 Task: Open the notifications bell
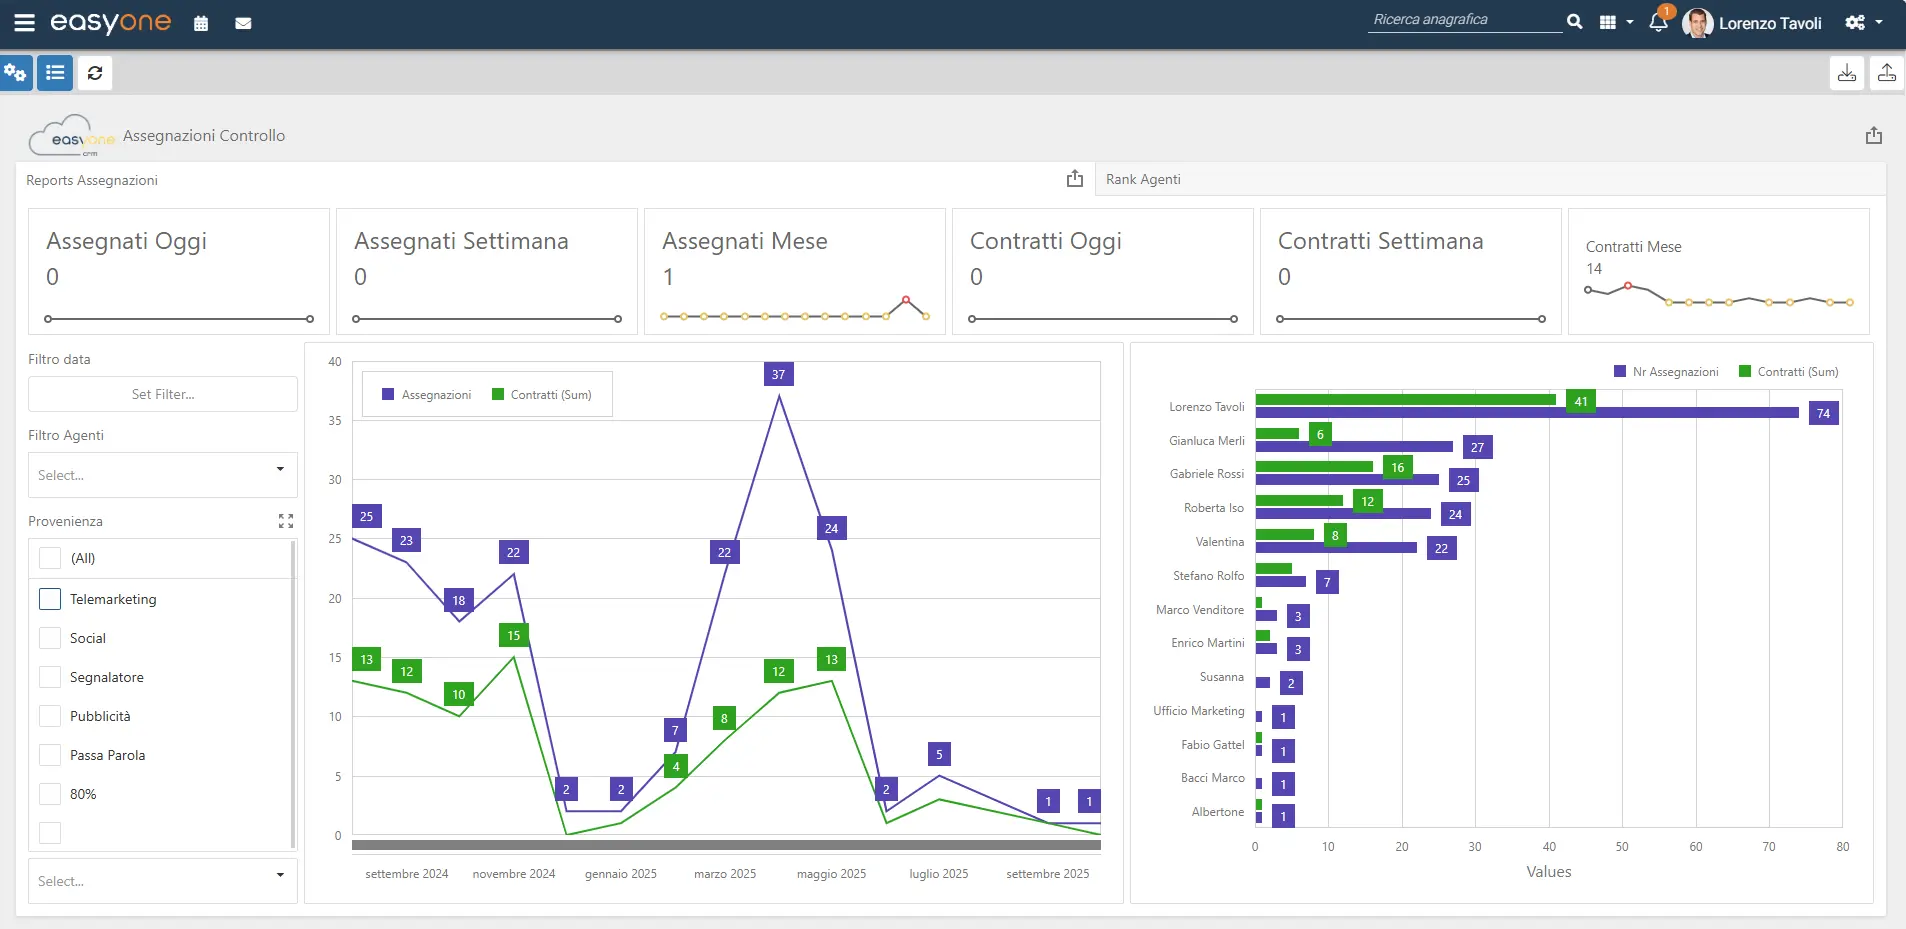pyautogui.click(x=1657, y=23)
